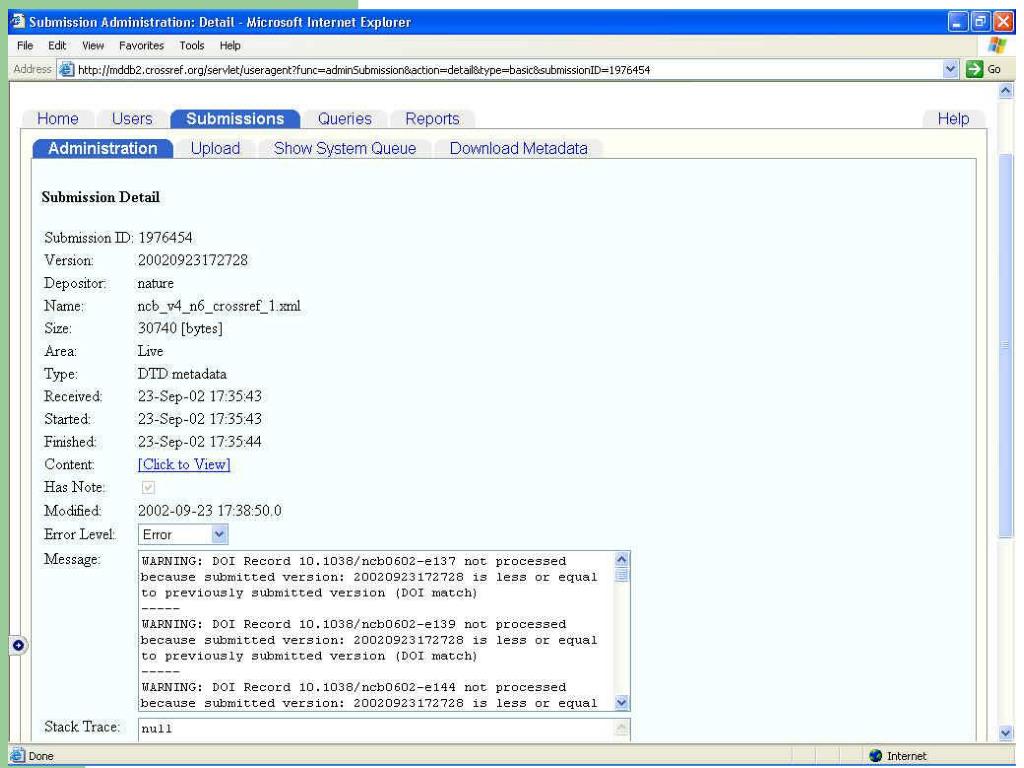Open the Edit menu

tap(57, 46)
